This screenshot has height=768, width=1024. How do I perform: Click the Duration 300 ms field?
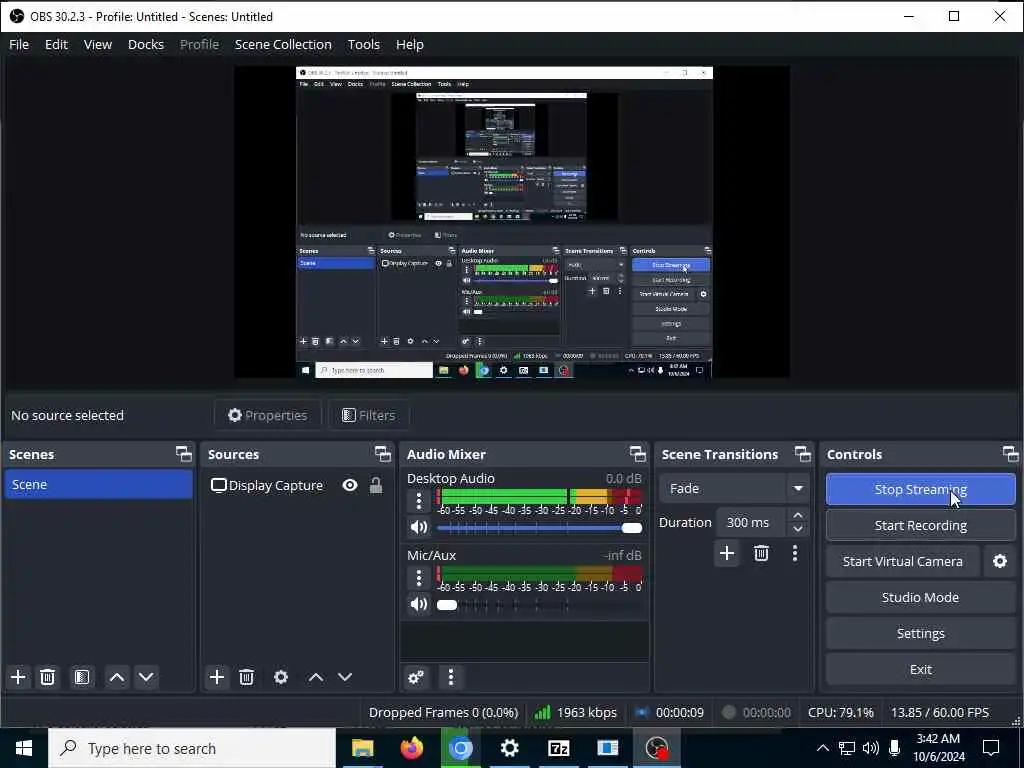point(751,522)
